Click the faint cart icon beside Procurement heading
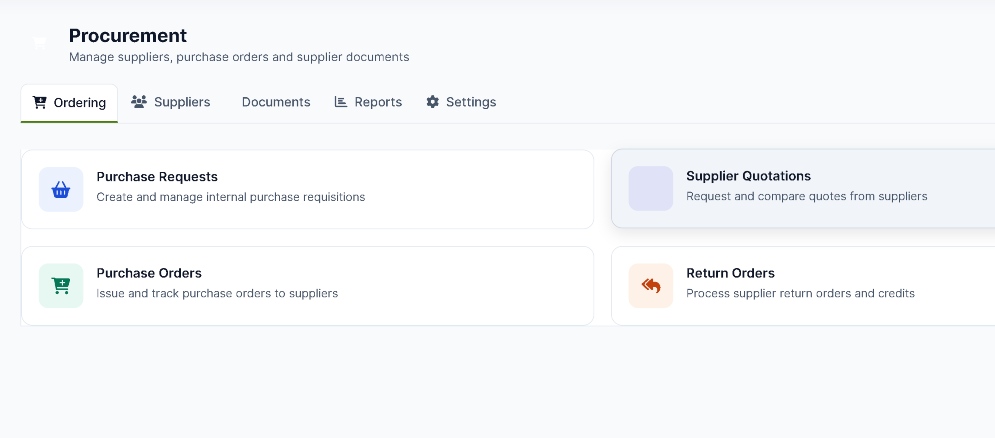Image resolution: width=995 pixels, height=438 pixels. [x=39, y=43]
